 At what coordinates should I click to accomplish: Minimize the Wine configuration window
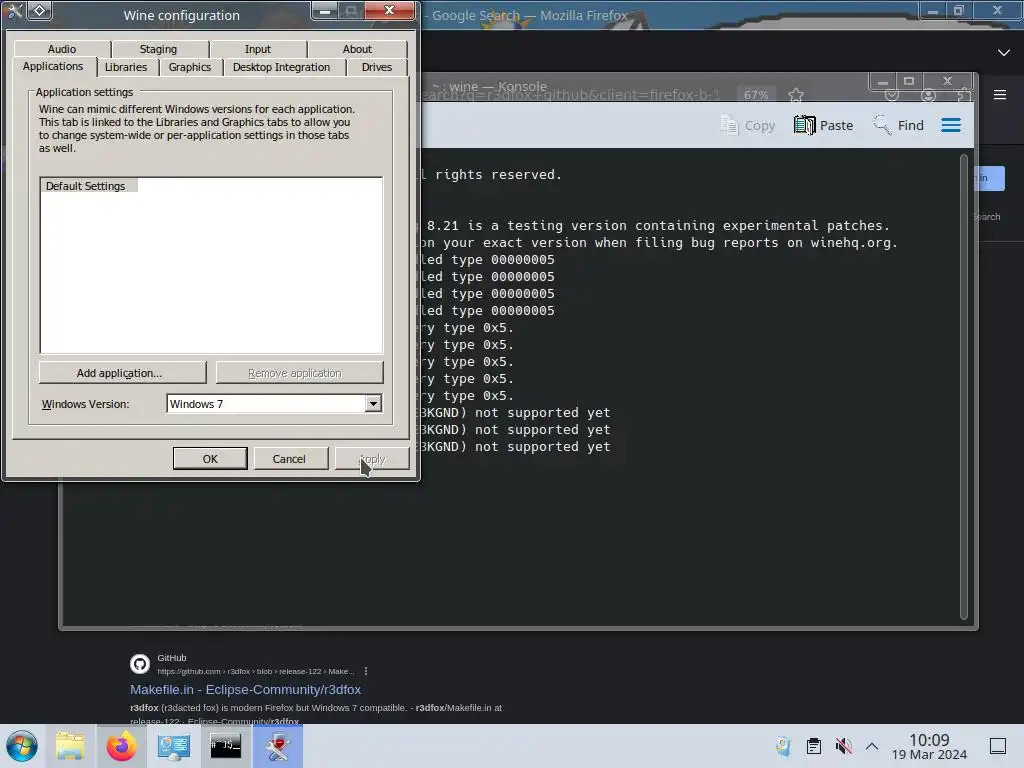pos(325,10)
